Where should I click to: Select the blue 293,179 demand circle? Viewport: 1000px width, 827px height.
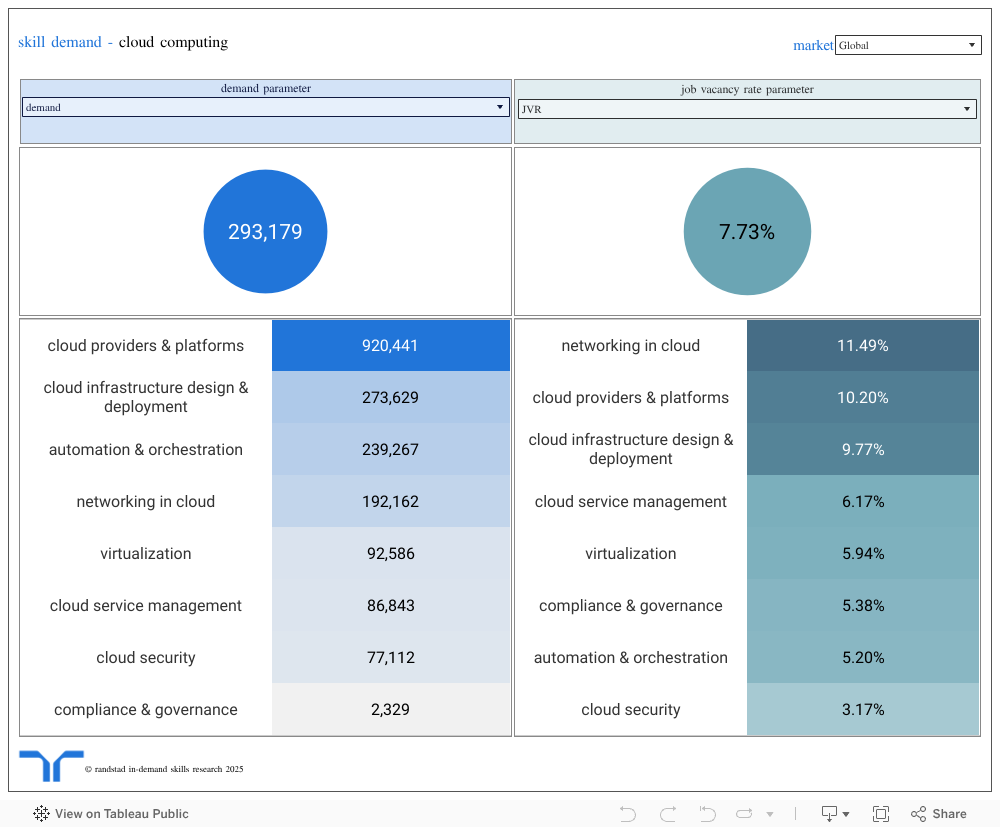coord(265,232)
